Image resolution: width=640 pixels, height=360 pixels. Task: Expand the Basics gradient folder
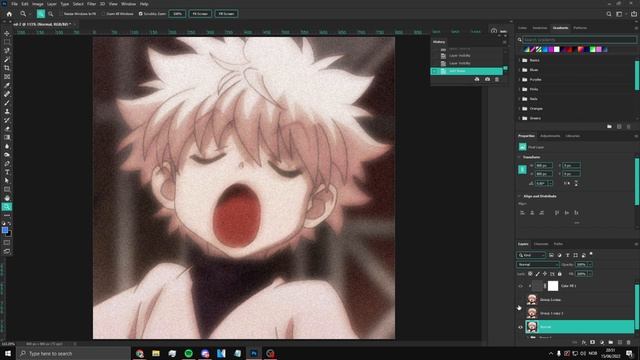click(x=520, y=60)
